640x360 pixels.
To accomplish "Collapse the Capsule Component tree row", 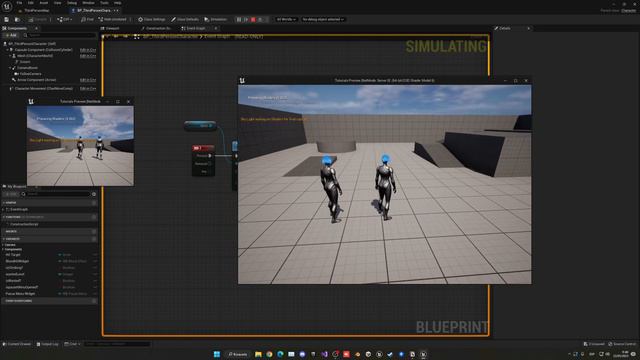I will coord(7,50).
